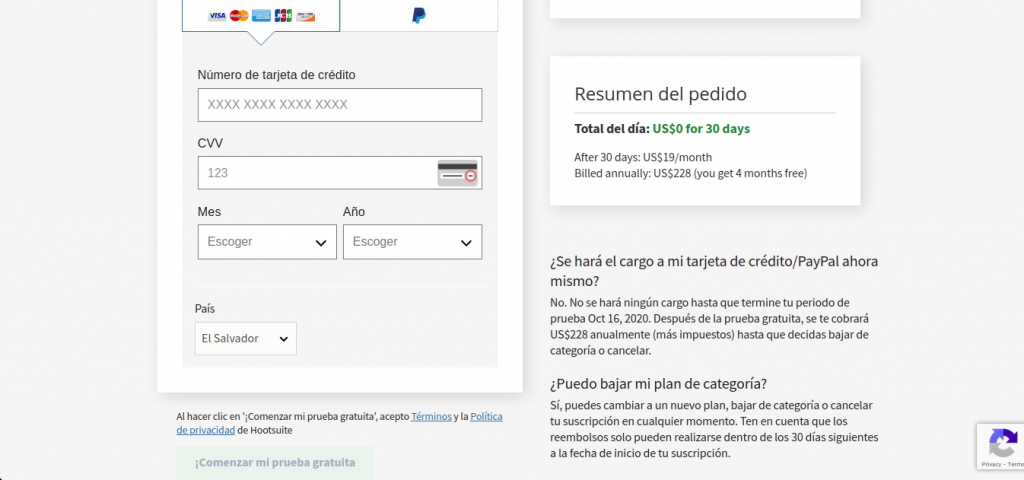The width and height of the screenshot is (1024, 480).
Task: Click the Discover card logo
Action: coord(305,16)
